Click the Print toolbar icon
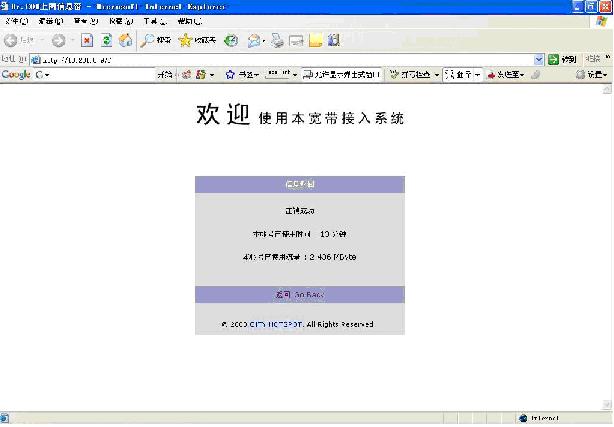The width and height of the screenshot is (614, 427). pyautogui.click(x=277, y=41)
